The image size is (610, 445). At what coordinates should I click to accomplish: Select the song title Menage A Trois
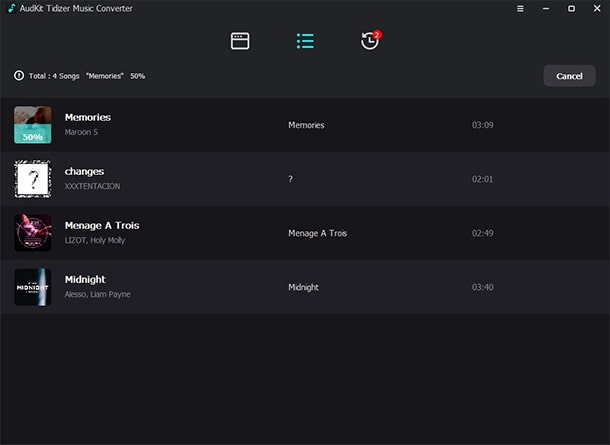pyautogui.click(x=102, y=226)
